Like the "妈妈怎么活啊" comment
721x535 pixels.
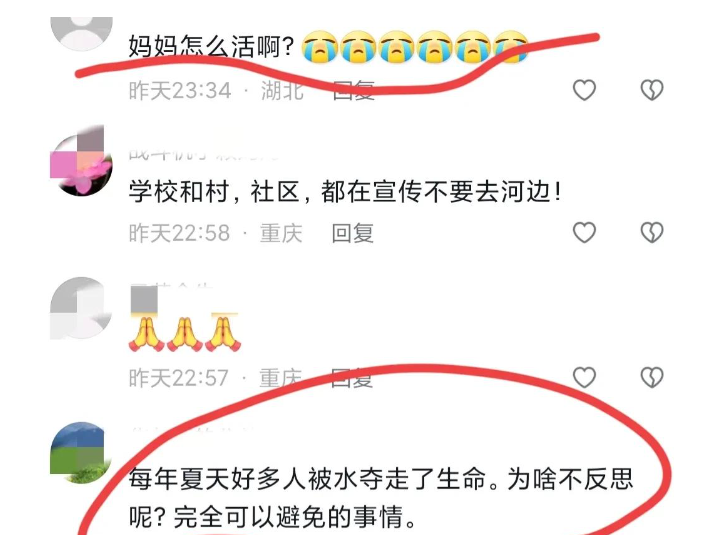(584, 90)
